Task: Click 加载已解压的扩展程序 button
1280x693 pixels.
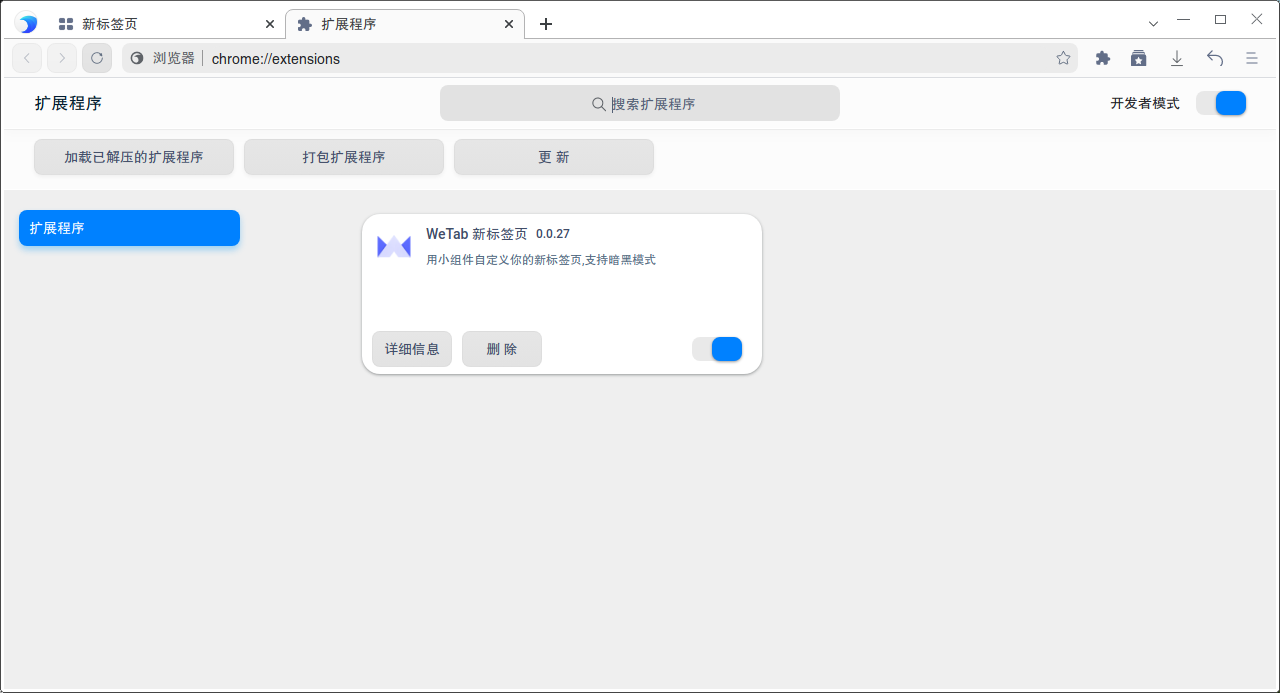Action: point(133,157)
